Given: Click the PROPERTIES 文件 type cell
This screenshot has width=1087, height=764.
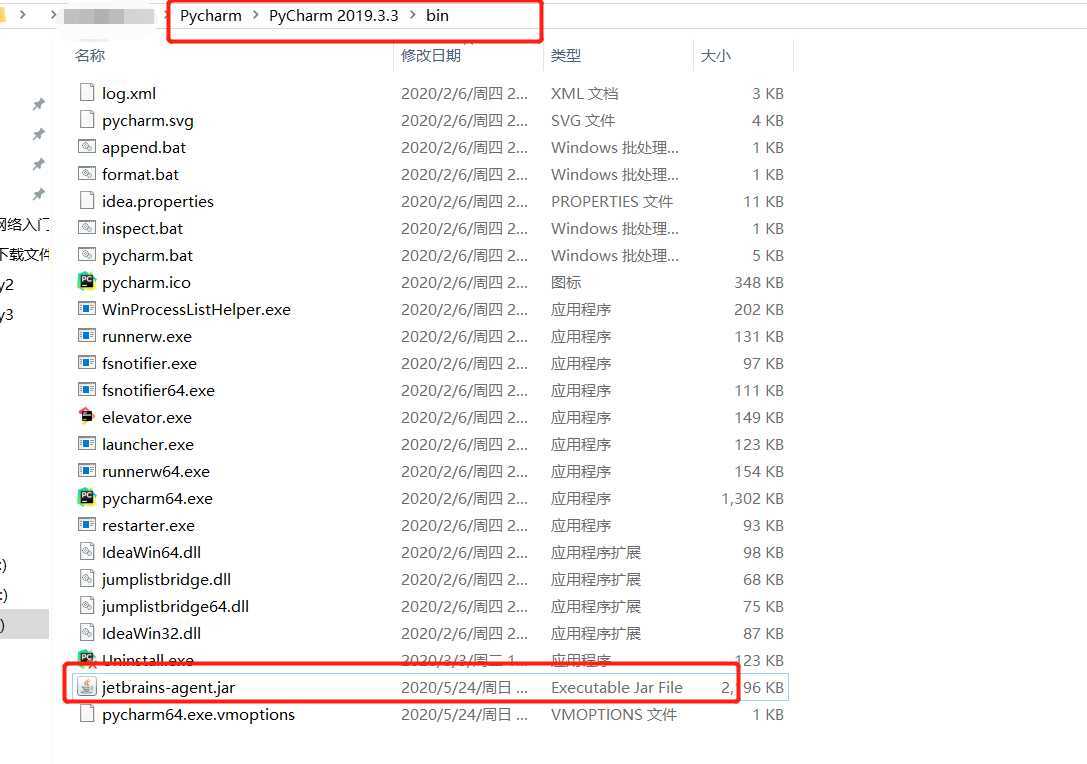Looking at the screenshot, I should (x=611, y=201).
